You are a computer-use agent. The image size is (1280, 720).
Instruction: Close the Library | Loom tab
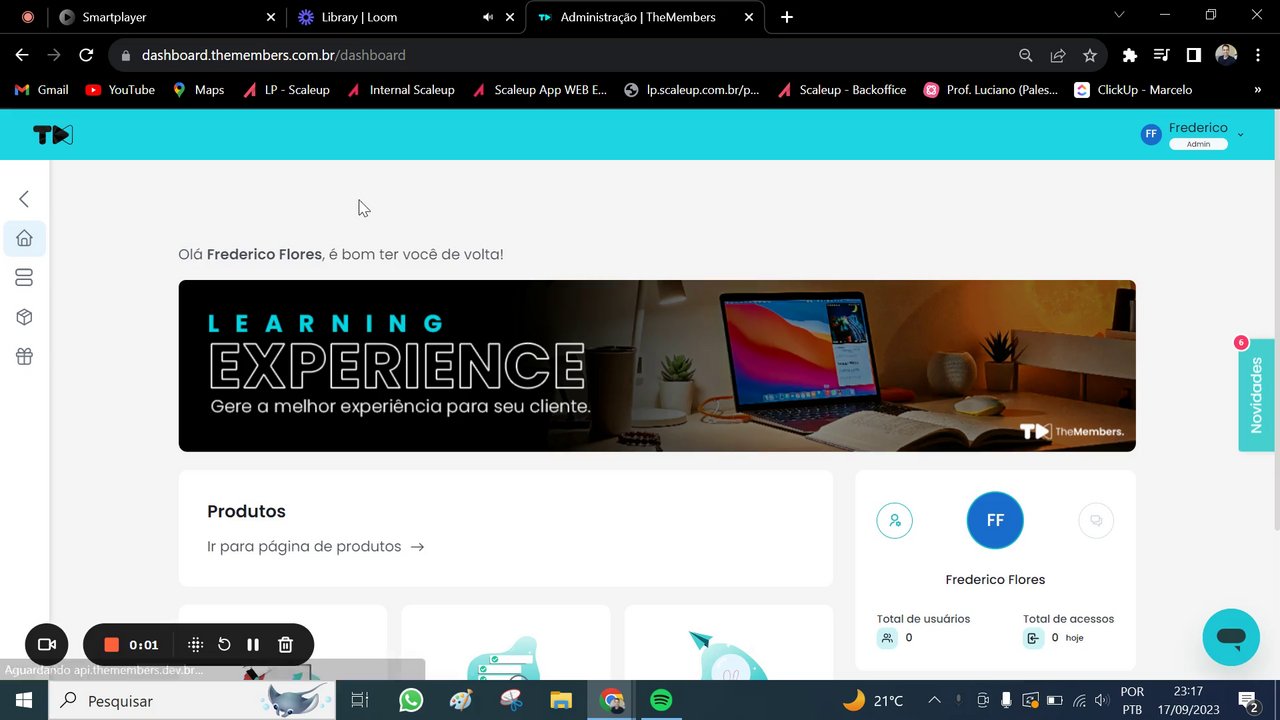click(511, 17)
